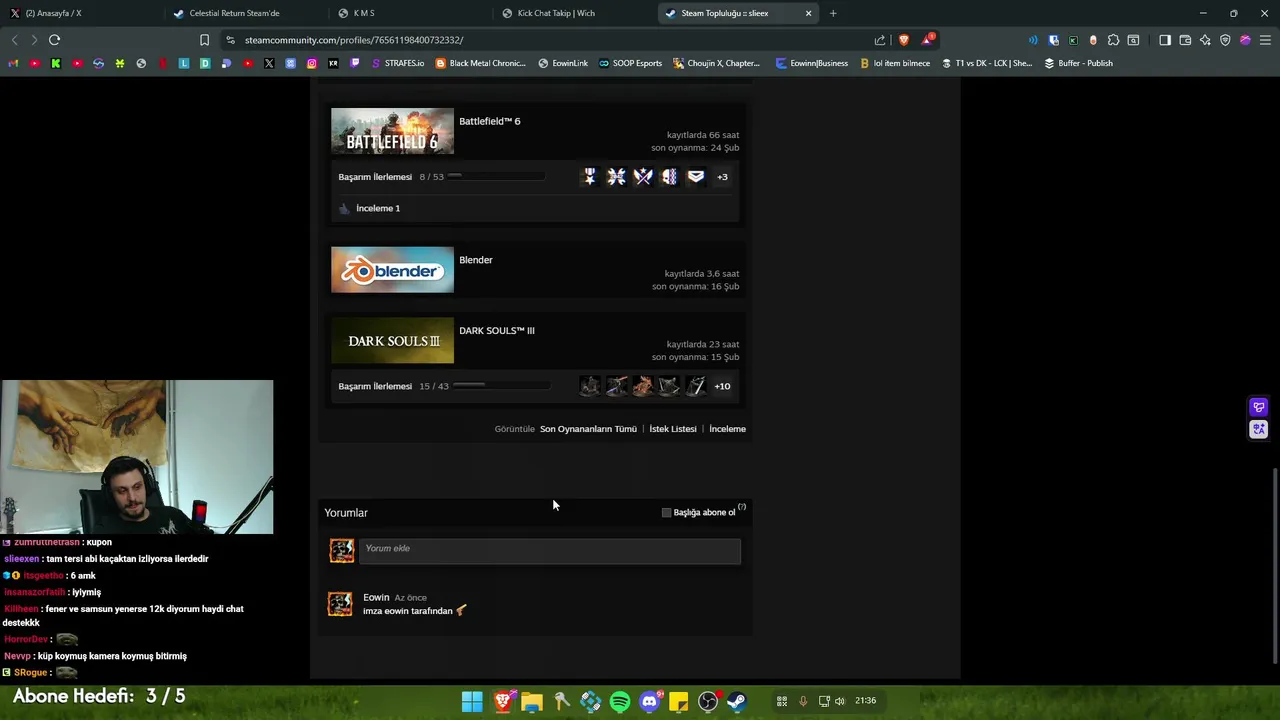Click the translate icon on right edge

click(x=1259, y=429)
